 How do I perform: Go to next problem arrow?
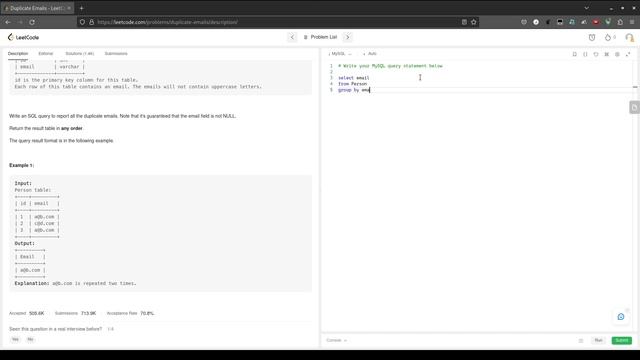pyautogui.click(x=347, y=37)
